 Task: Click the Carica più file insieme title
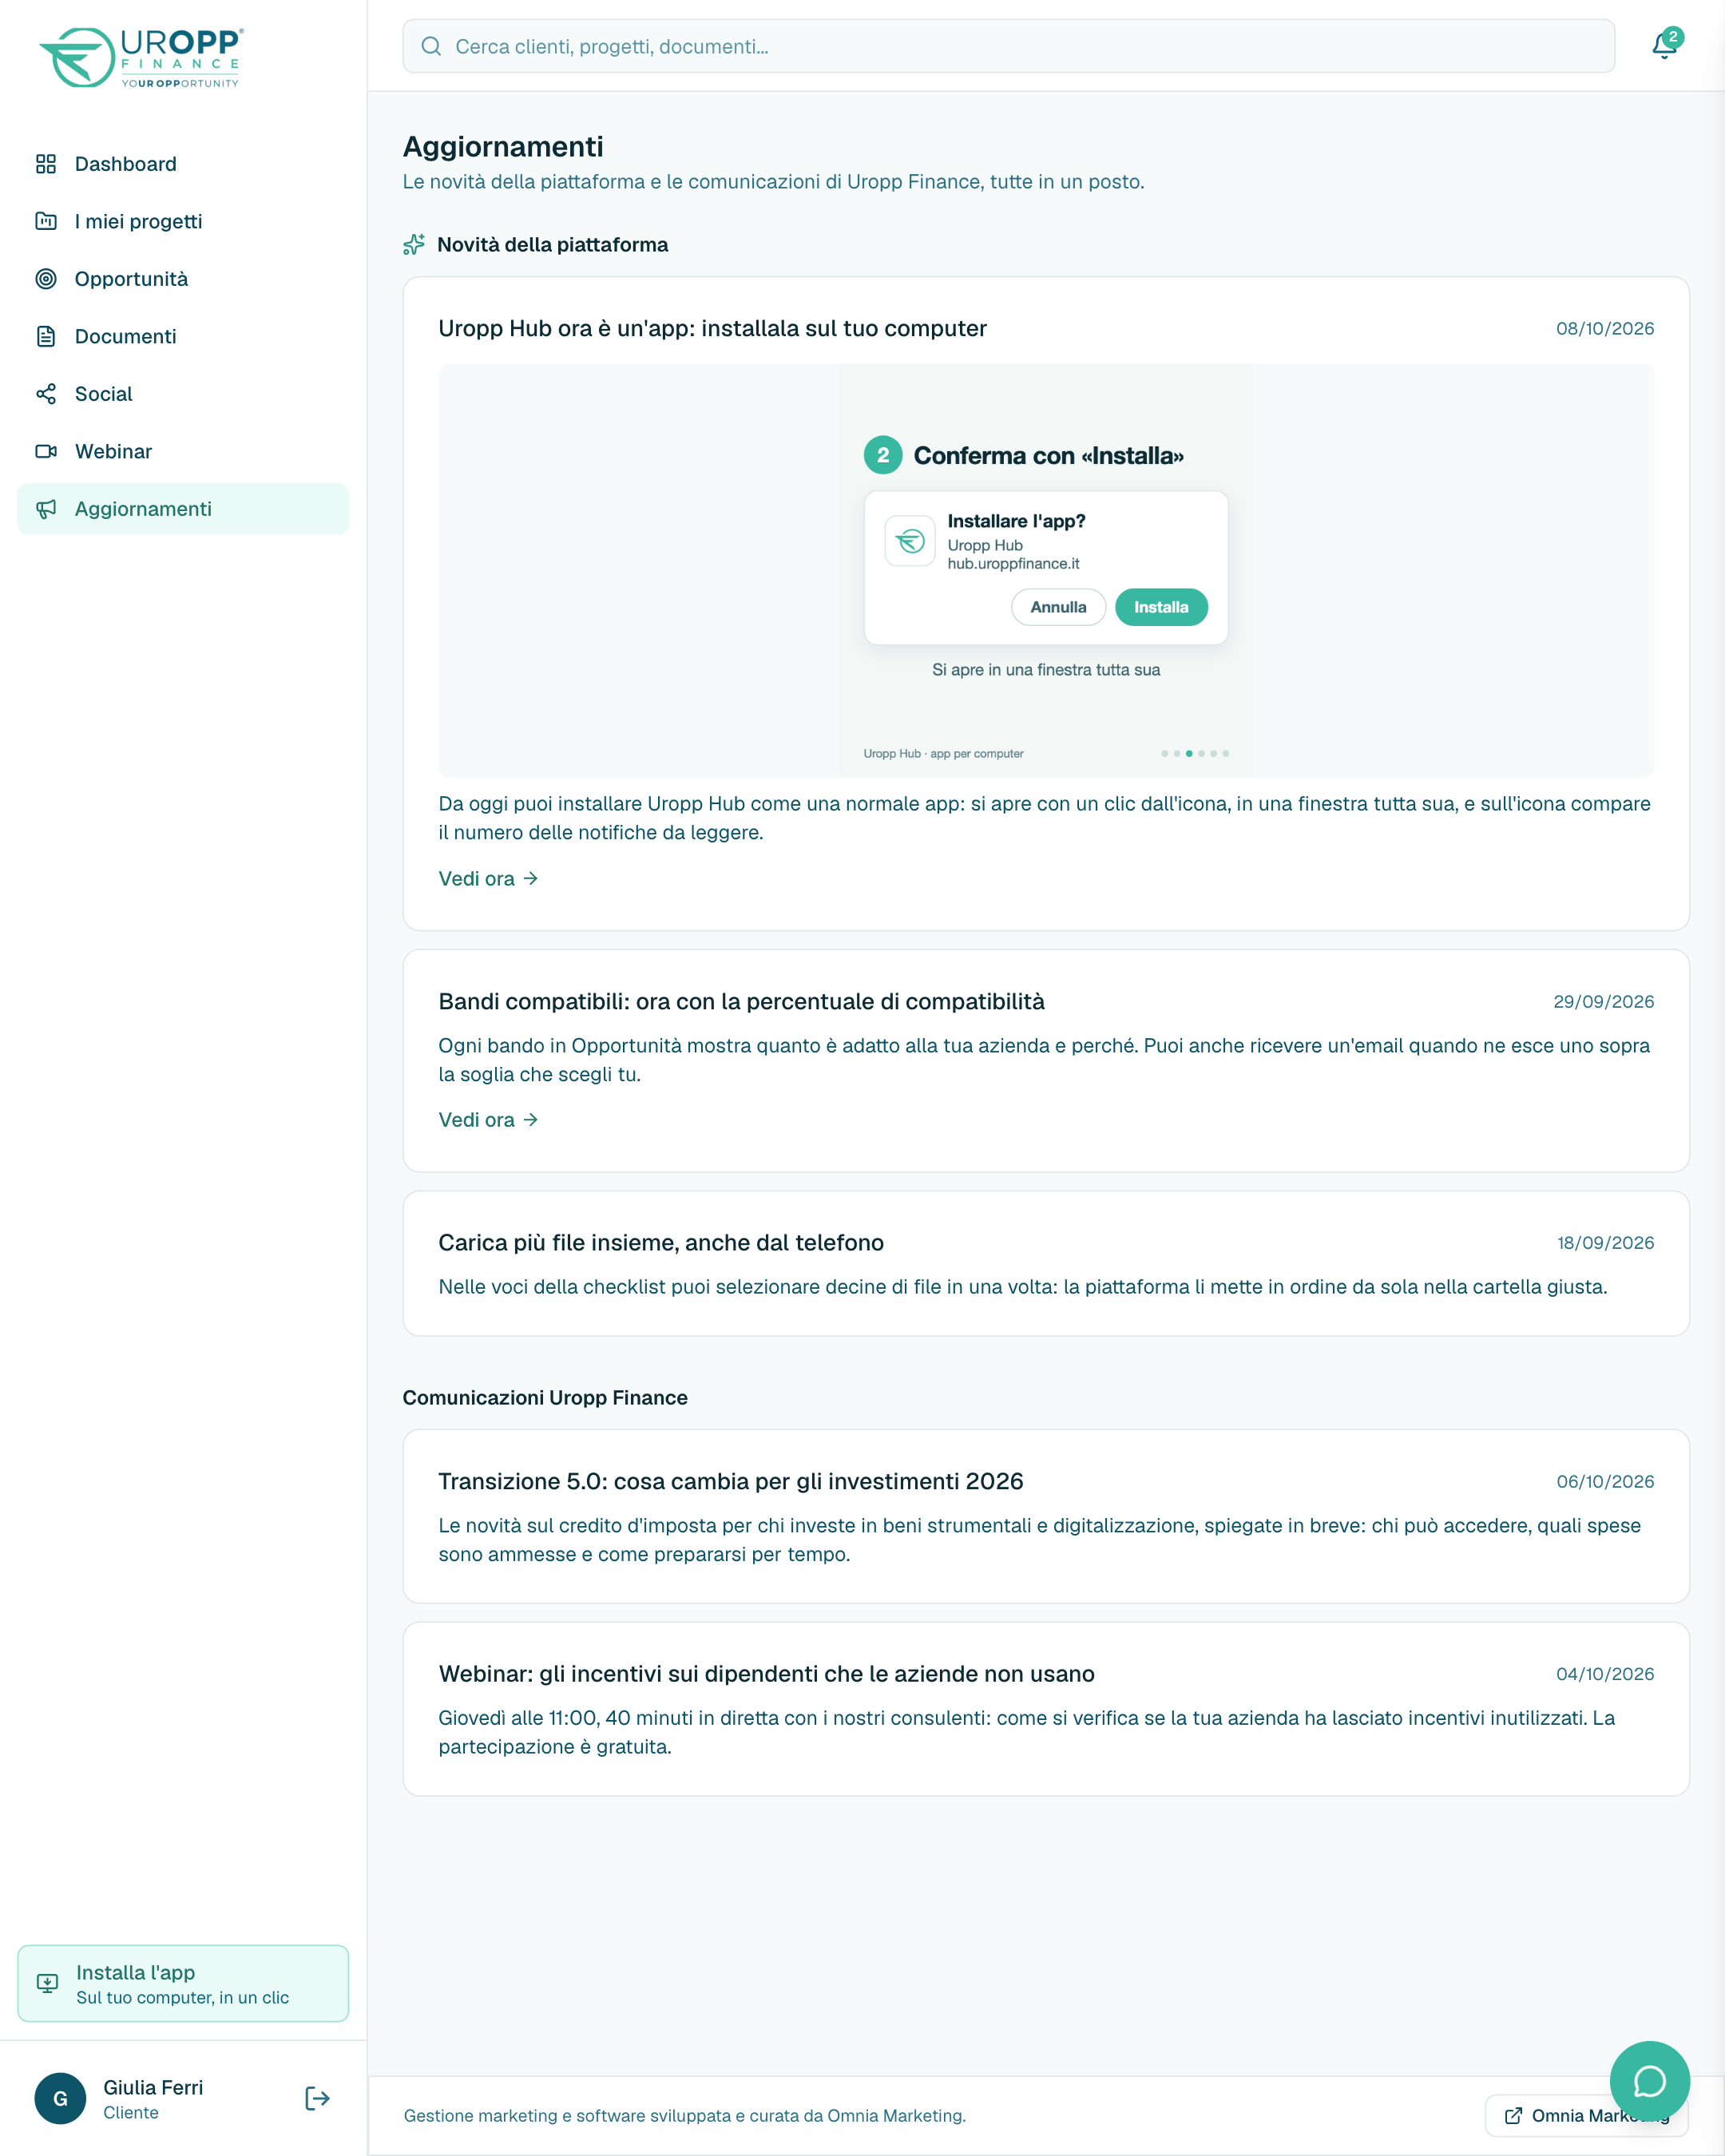[661, 1243]
